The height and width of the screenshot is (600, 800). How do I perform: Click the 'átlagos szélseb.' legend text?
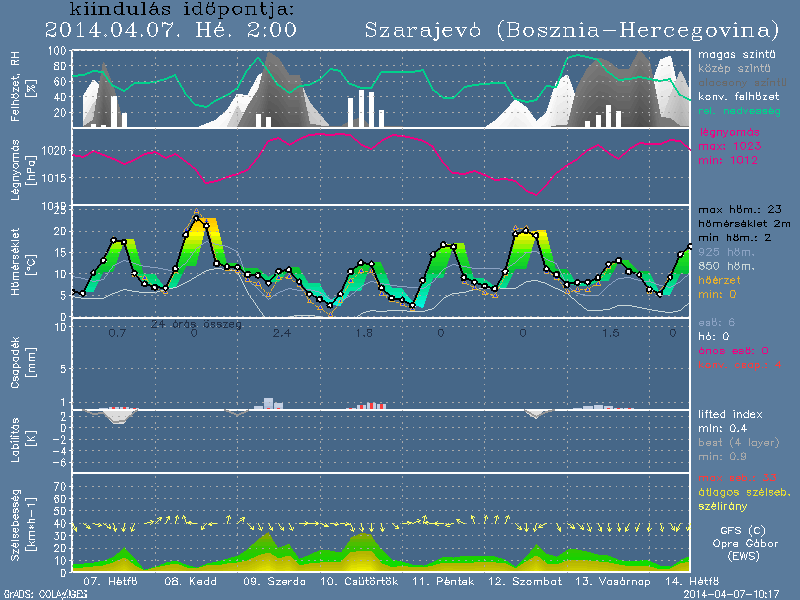[742, 493]
